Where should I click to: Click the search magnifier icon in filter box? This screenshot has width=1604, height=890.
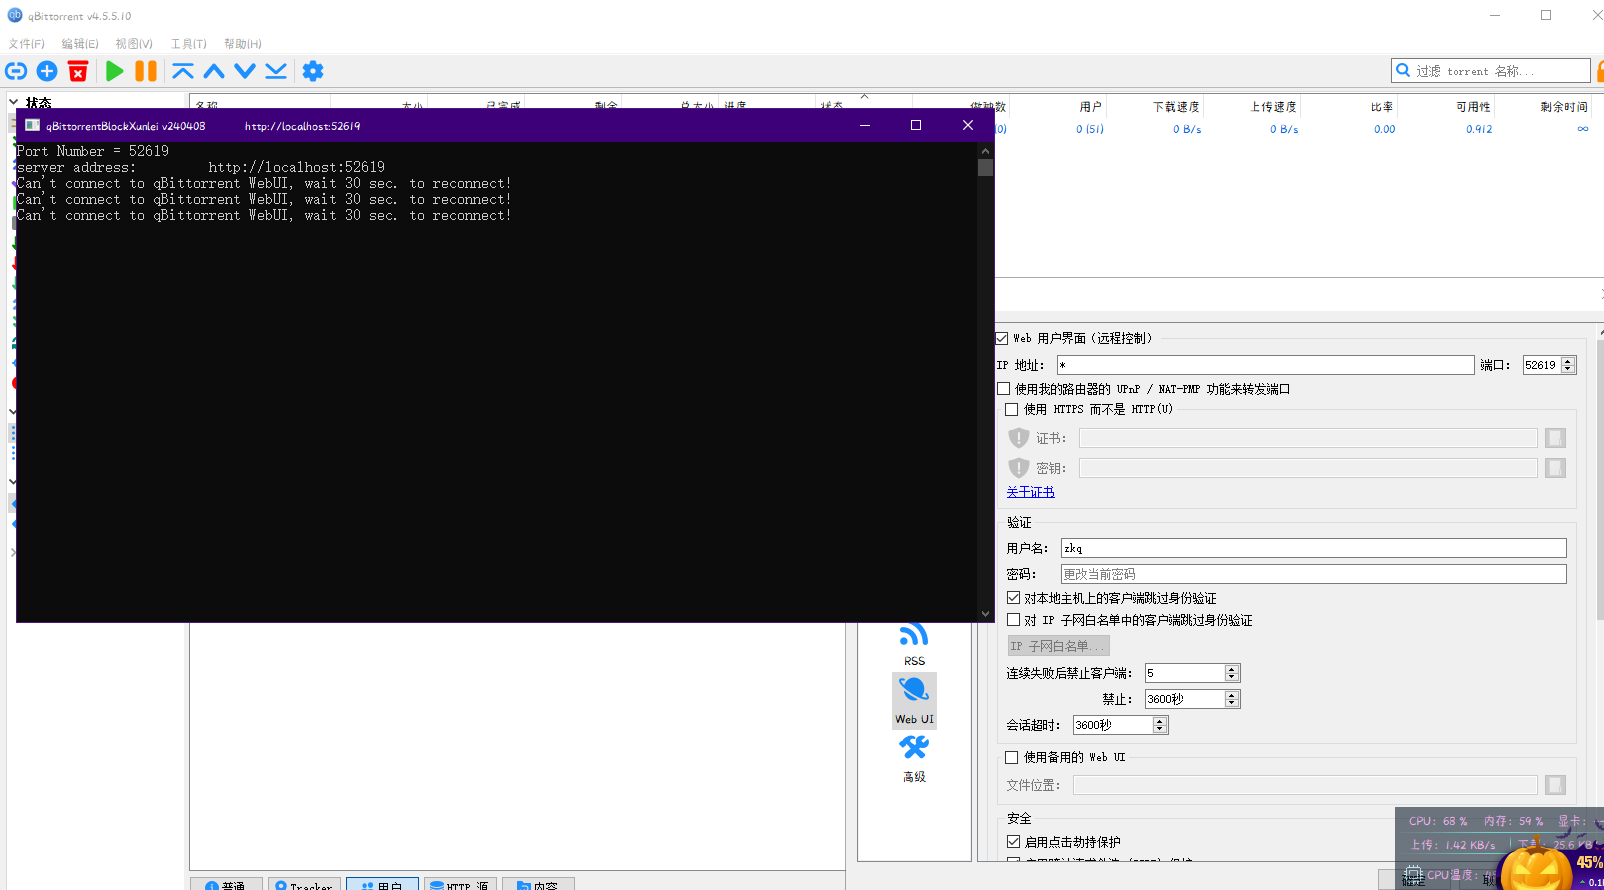pos(1403,71)
